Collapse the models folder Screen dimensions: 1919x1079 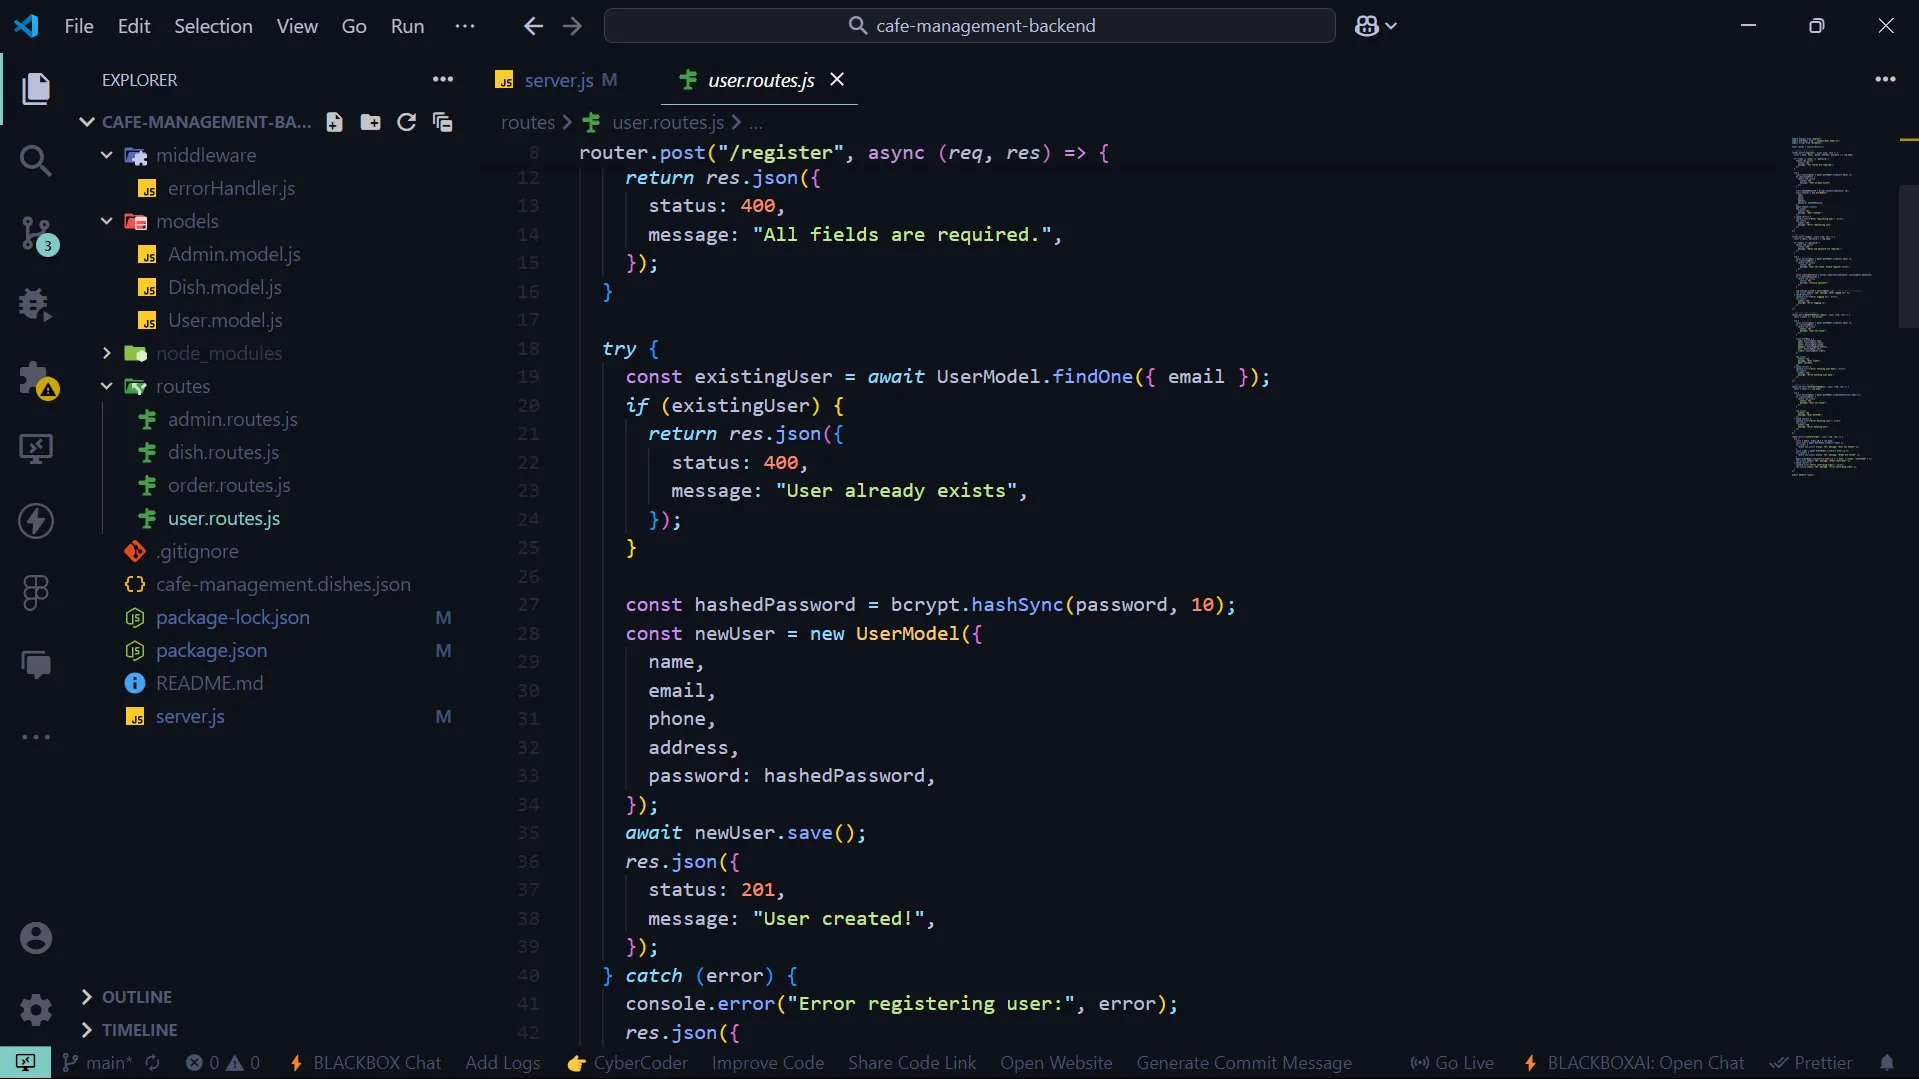(x=107, y=221)
